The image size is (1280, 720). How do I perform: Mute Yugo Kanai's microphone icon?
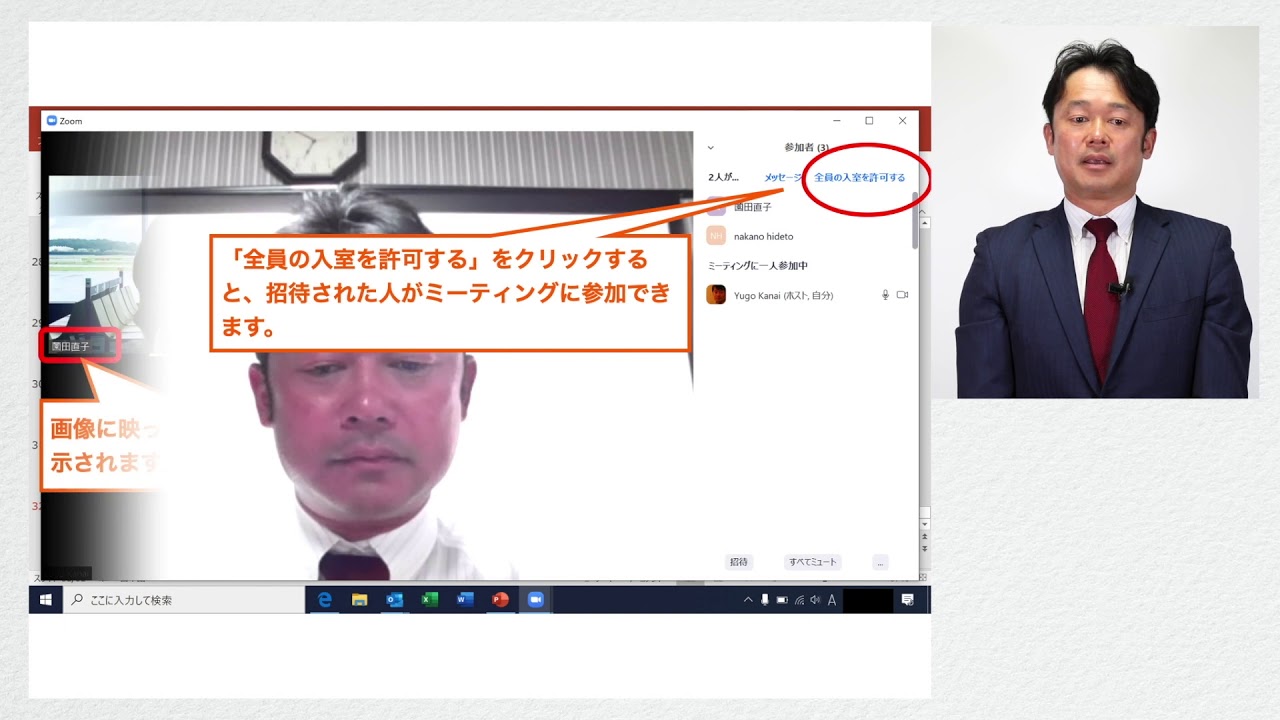(x=885, y=295)
